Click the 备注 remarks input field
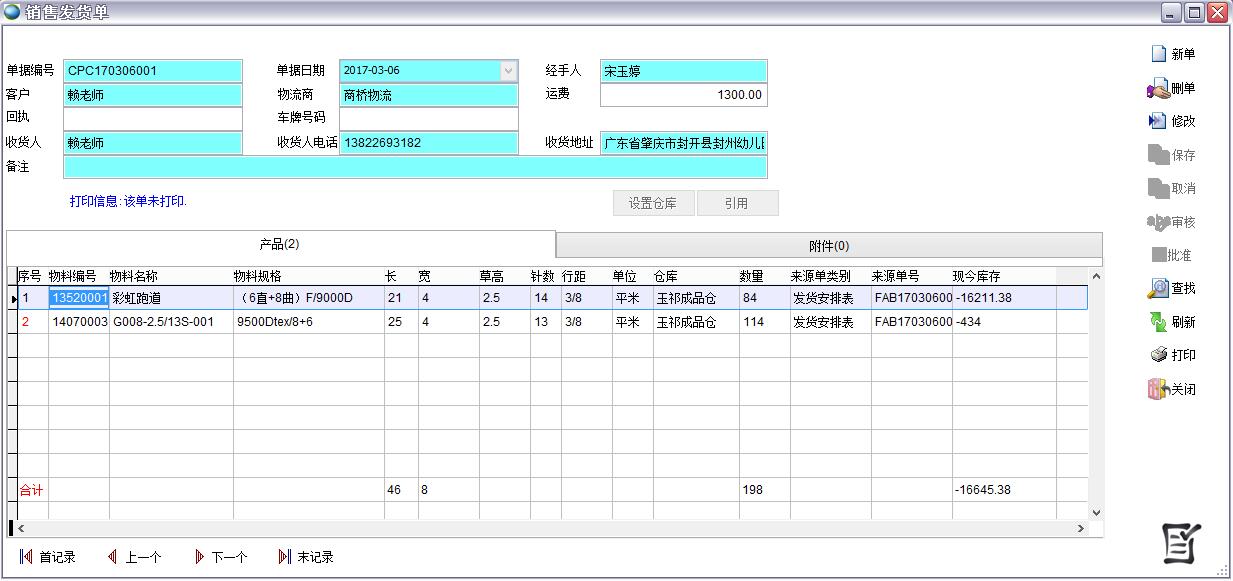The height and width of the screenshot is (581, 1233). (x=414, y=167)
